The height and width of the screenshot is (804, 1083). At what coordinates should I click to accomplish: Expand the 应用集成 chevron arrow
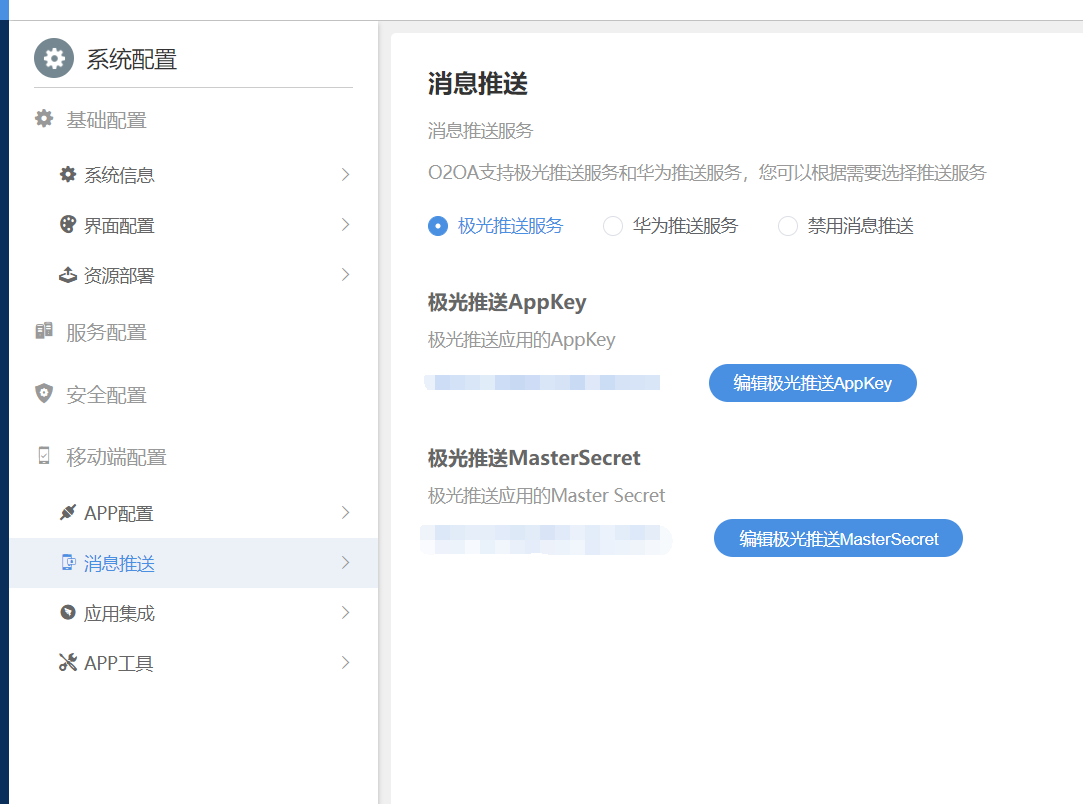pyautogui.click(x=345, y=612)
